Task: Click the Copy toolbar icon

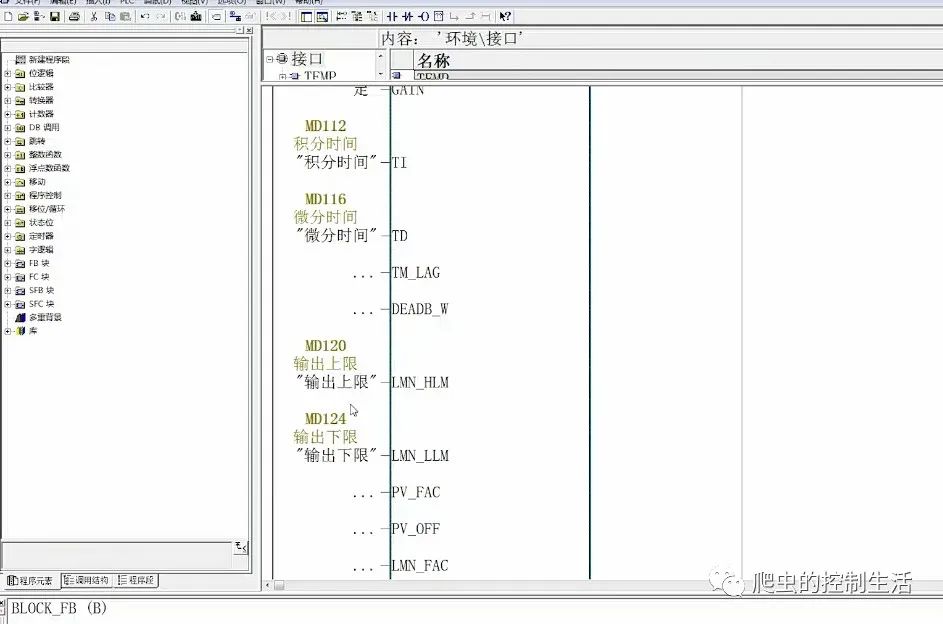Action: click(x=109, y=17)
